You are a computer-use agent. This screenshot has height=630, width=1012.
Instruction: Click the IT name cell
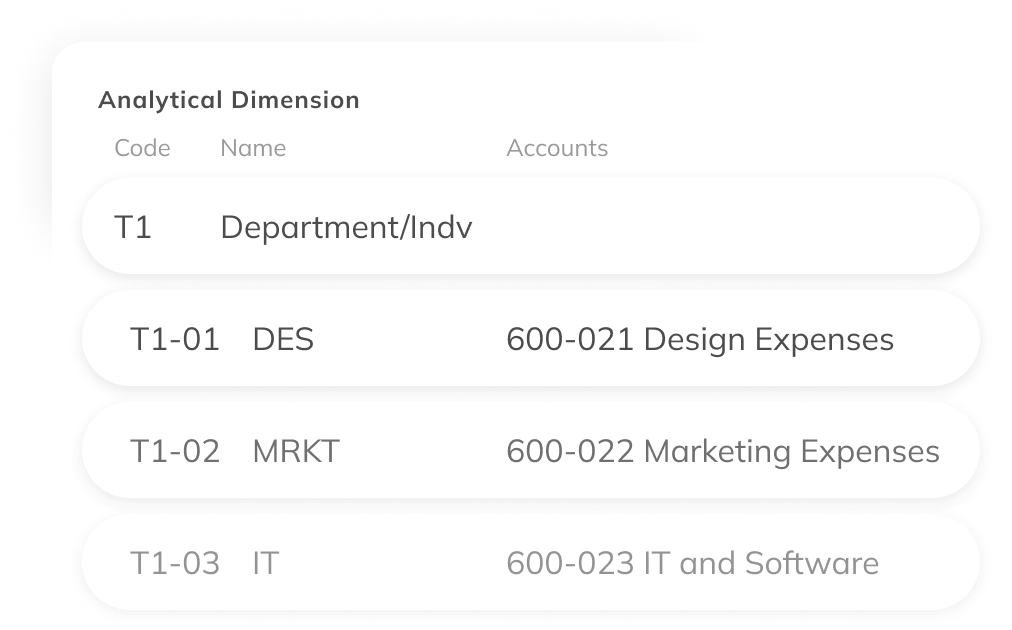pyautogui.click(x=266, y=563)
